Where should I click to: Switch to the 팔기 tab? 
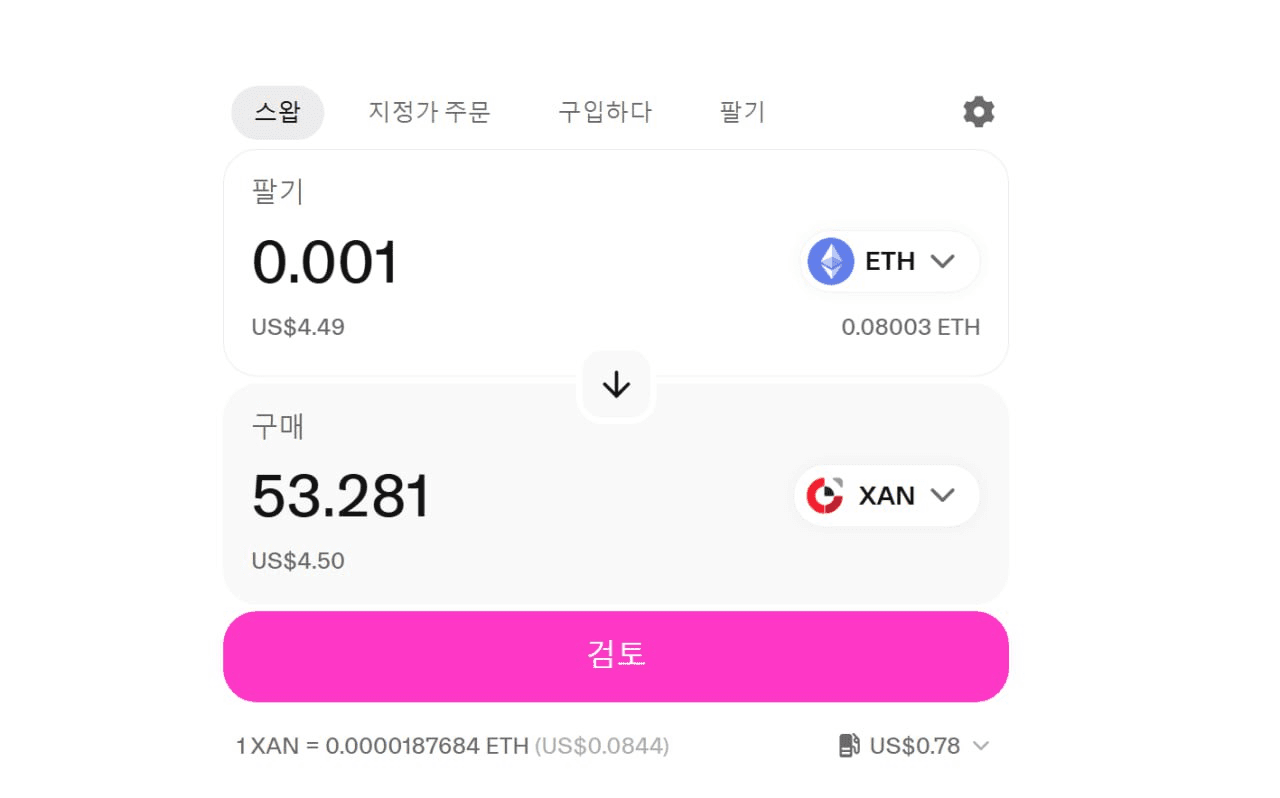pos(742,112)
